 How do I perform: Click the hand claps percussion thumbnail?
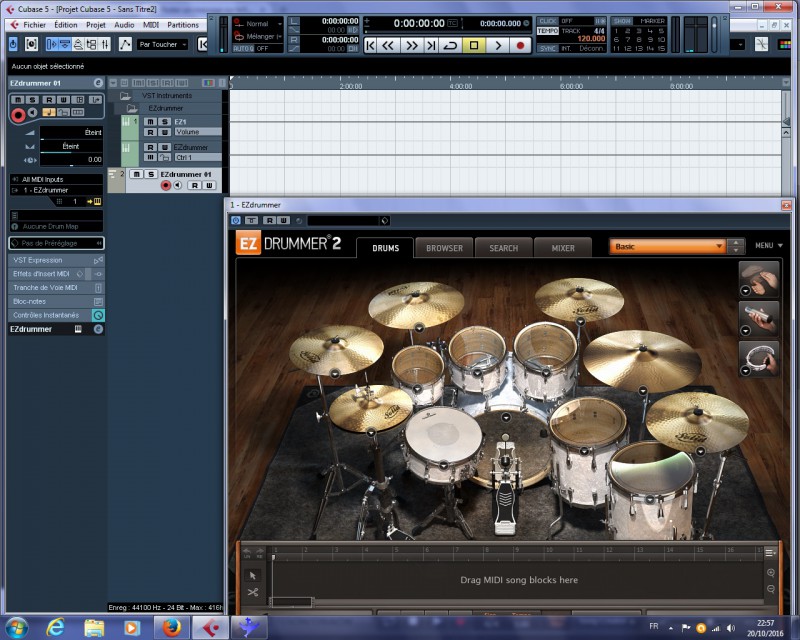759,279
